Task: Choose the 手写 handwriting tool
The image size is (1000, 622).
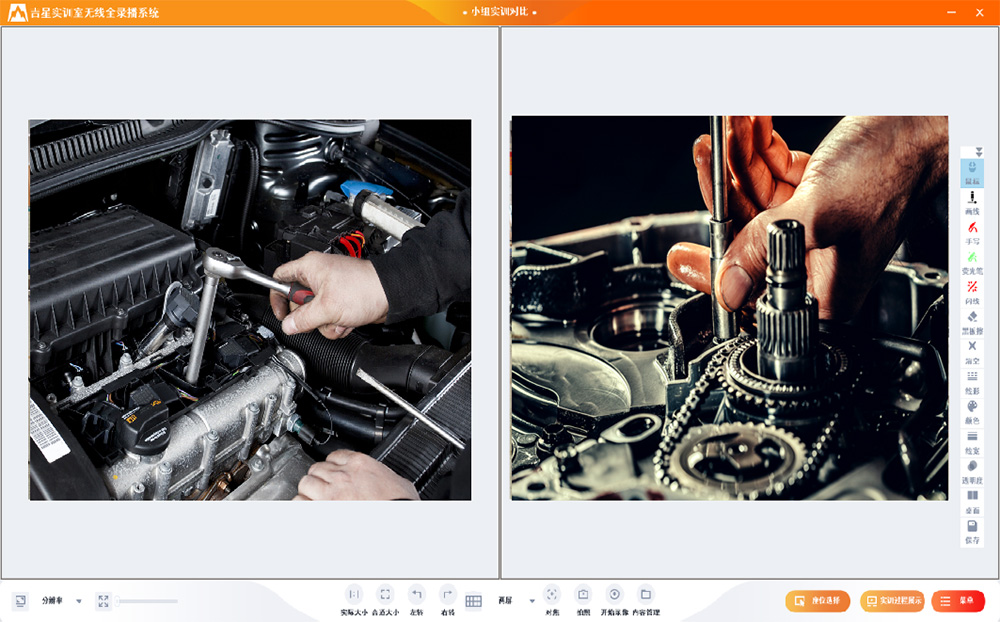Action: (x=971, y=230)
